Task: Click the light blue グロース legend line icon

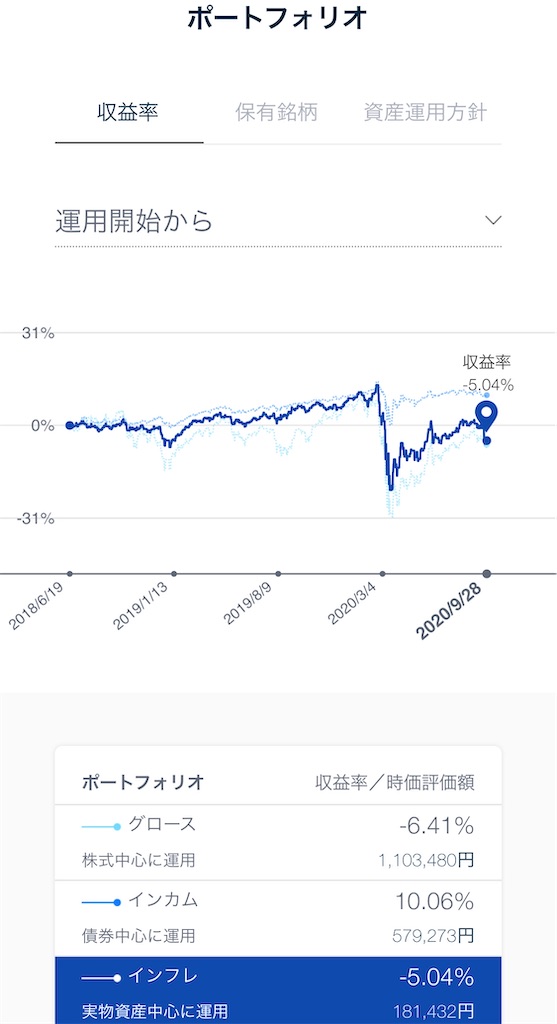Action: pos(101,827)
